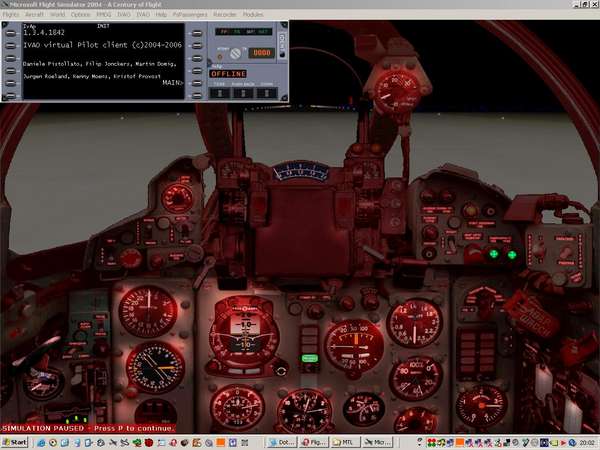The image size is (600, 450).
Task: Open the Aircraft menu
Action: [x=34, y=15]
